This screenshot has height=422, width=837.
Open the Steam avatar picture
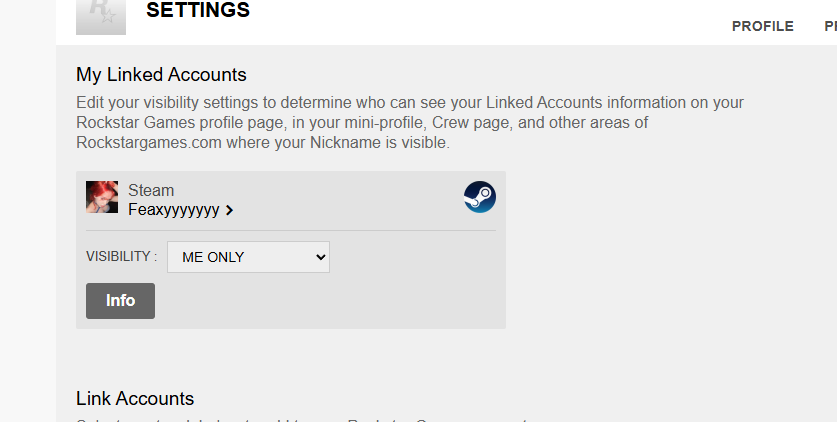tap(102, 197)
